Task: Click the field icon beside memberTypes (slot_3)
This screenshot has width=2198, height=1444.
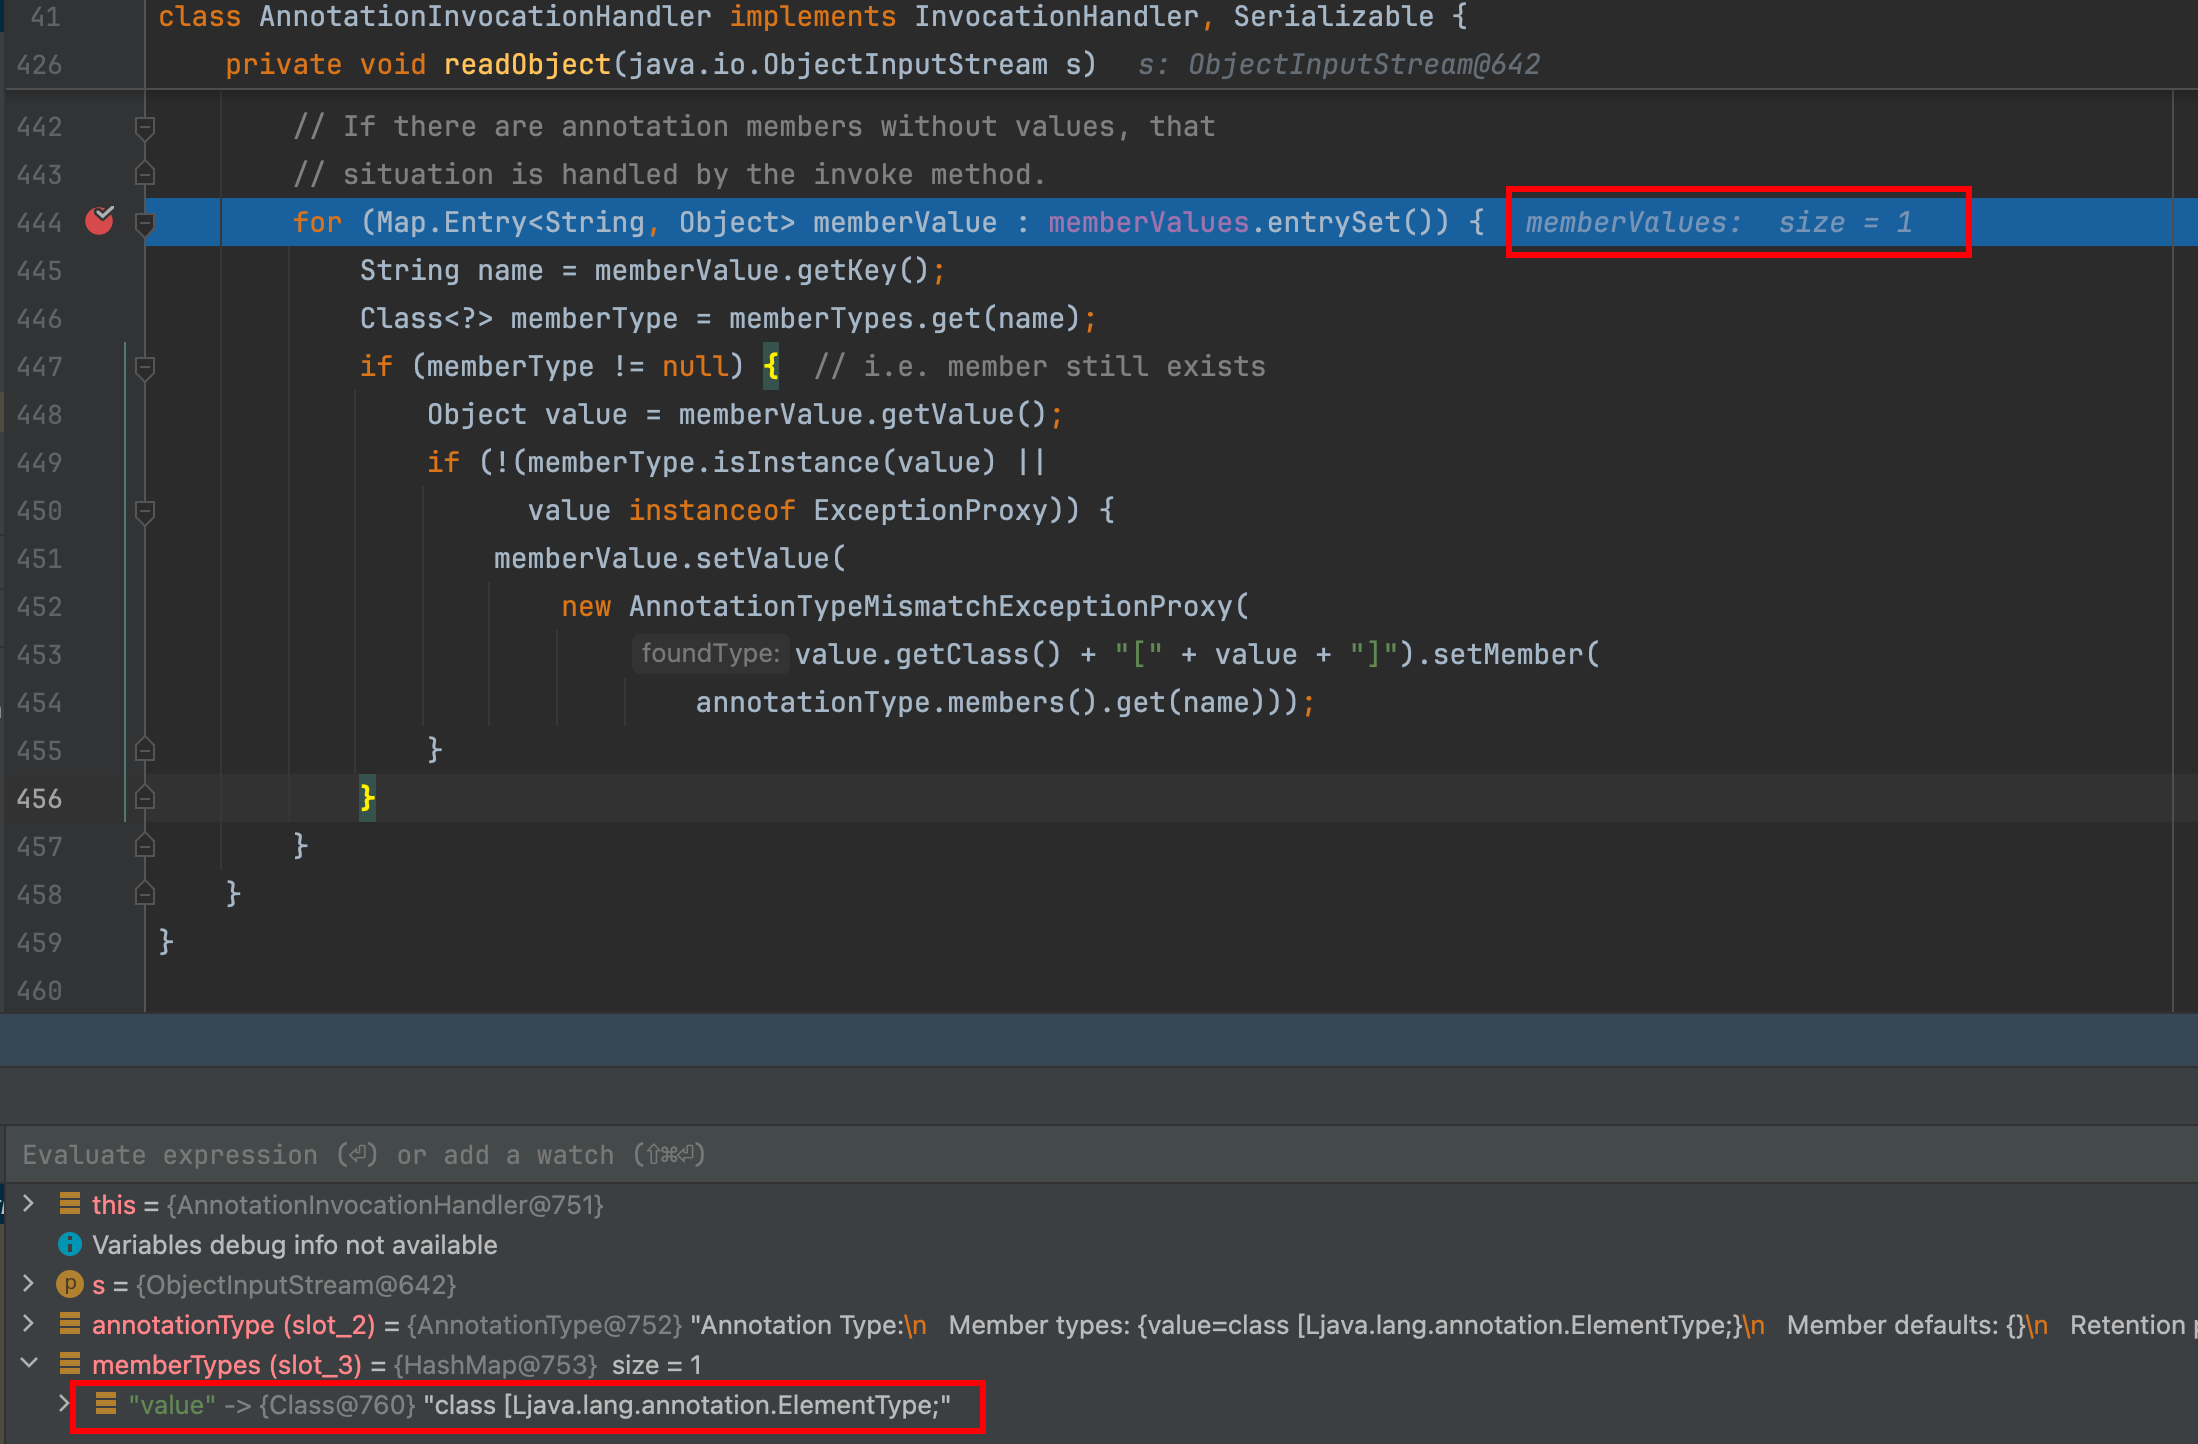Action: [x=70, y=1364]
